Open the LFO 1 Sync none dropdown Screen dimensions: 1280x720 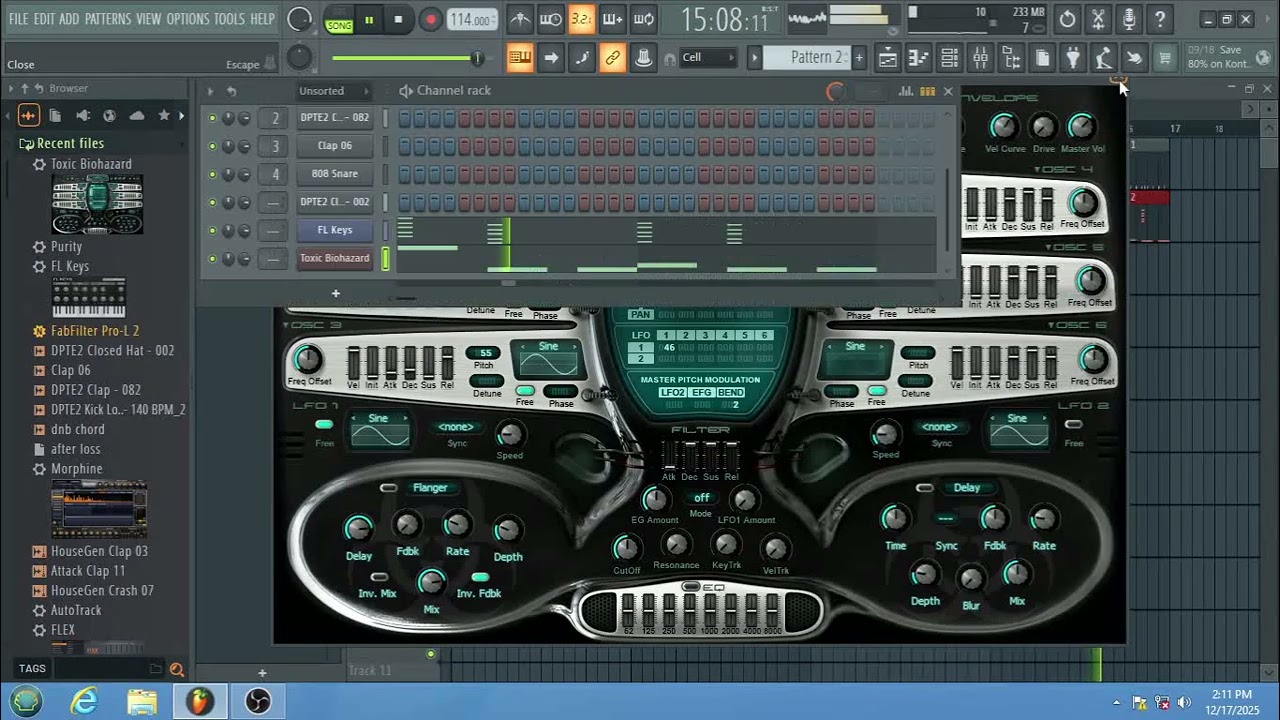click(456, 427)
